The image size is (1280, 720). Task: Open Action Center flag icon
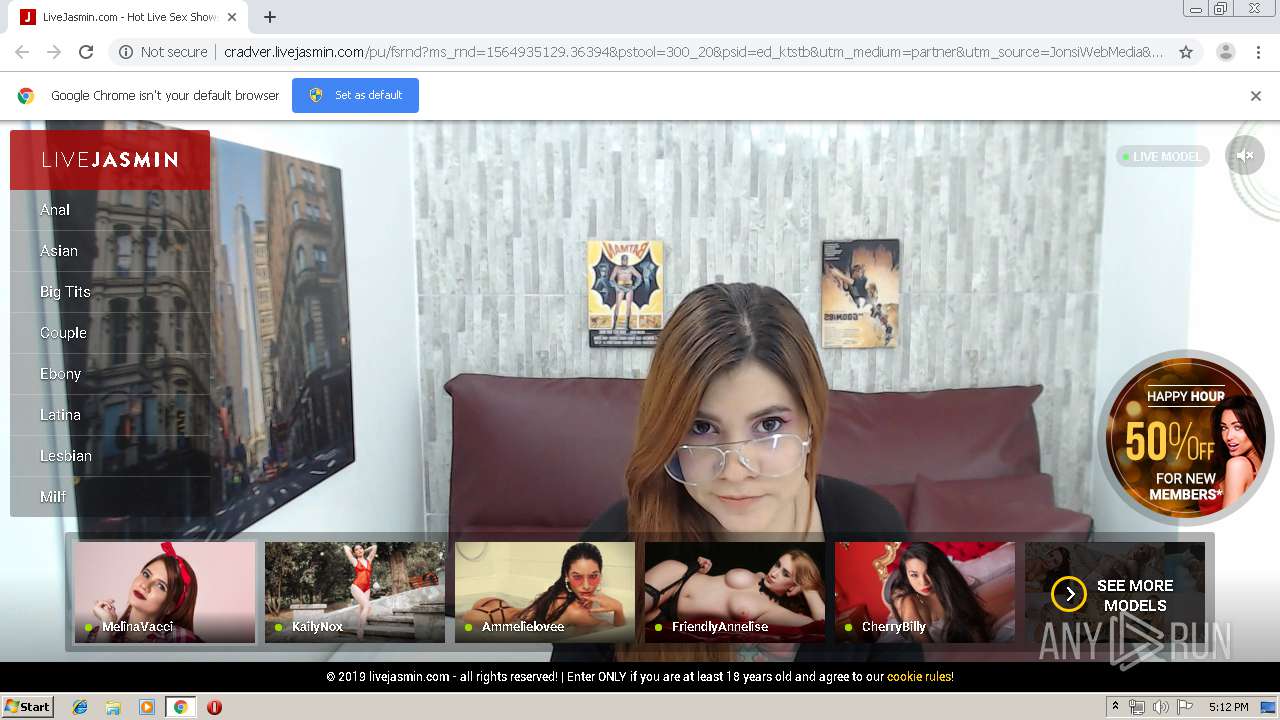tap(1184, 707)
